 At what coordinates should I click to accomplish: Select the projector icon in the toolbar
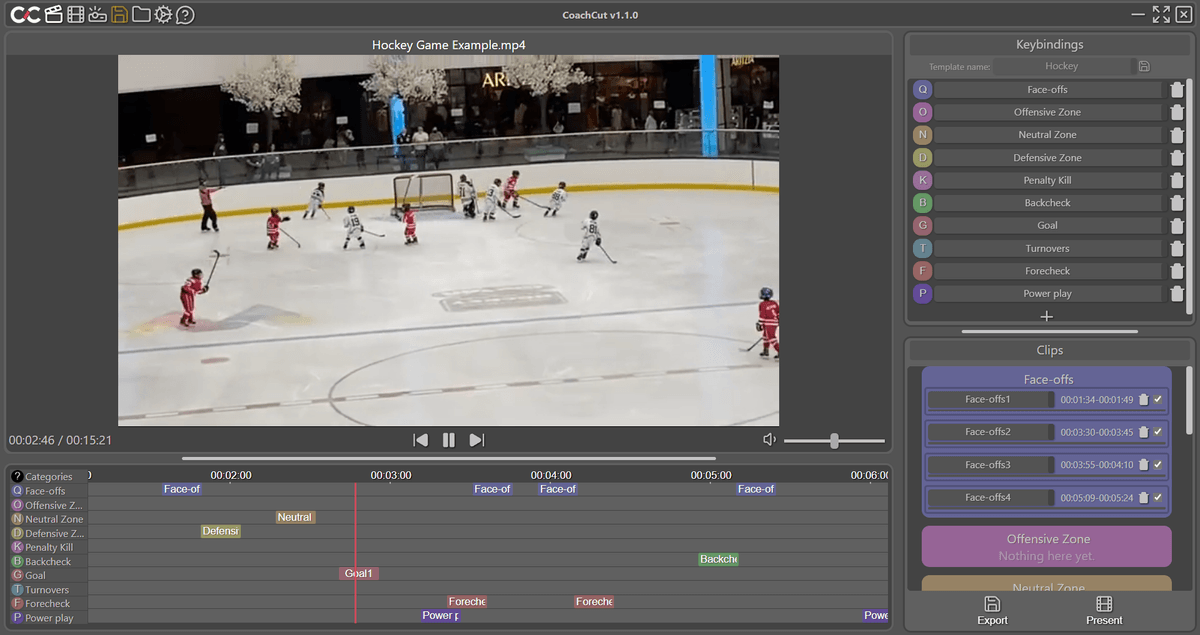click(97, 14)
